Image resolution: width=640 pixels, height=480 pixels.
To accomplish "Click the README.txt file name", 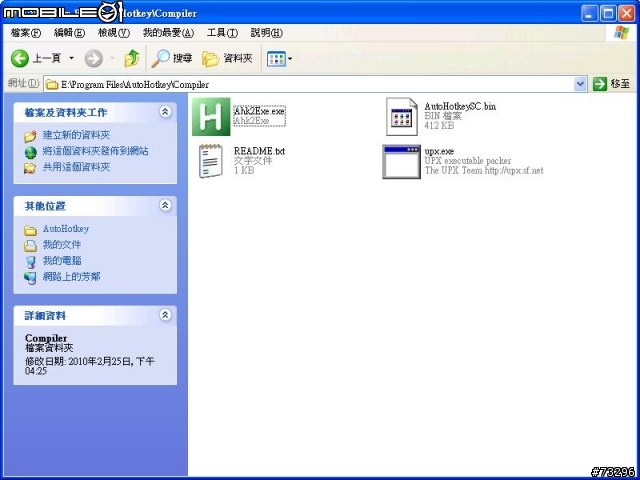I will [x=260, y=151].
